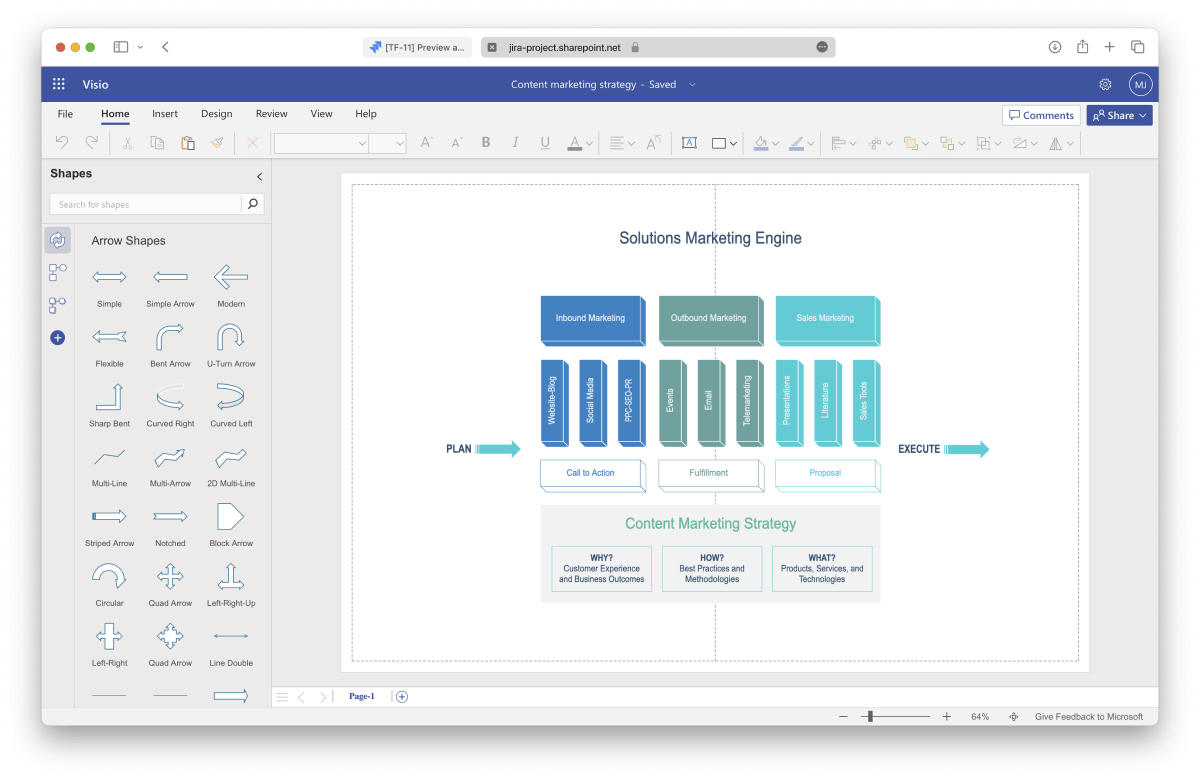Click the Search for shapes field

click(146, 204)
